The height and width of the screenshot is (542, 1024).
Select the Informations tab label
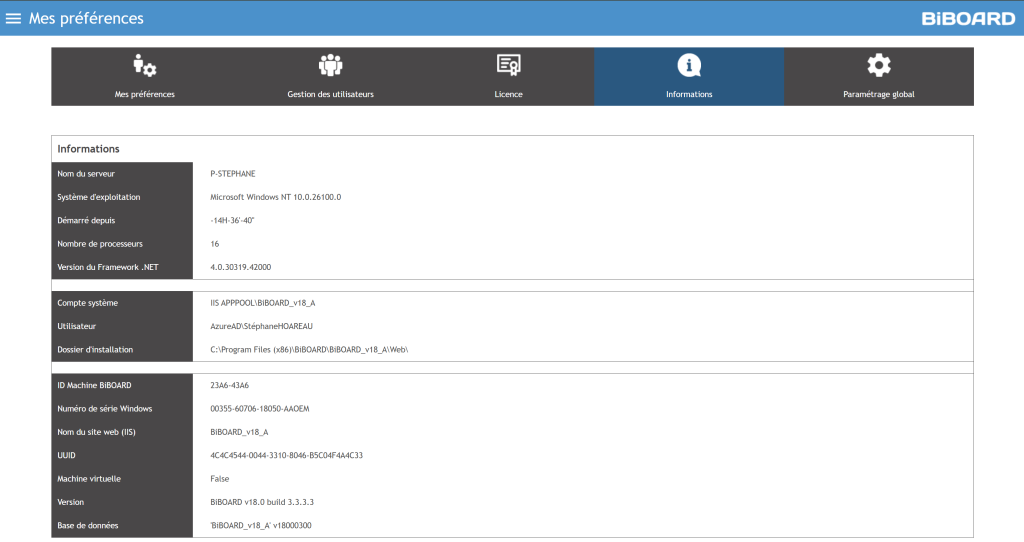[689, 94]
